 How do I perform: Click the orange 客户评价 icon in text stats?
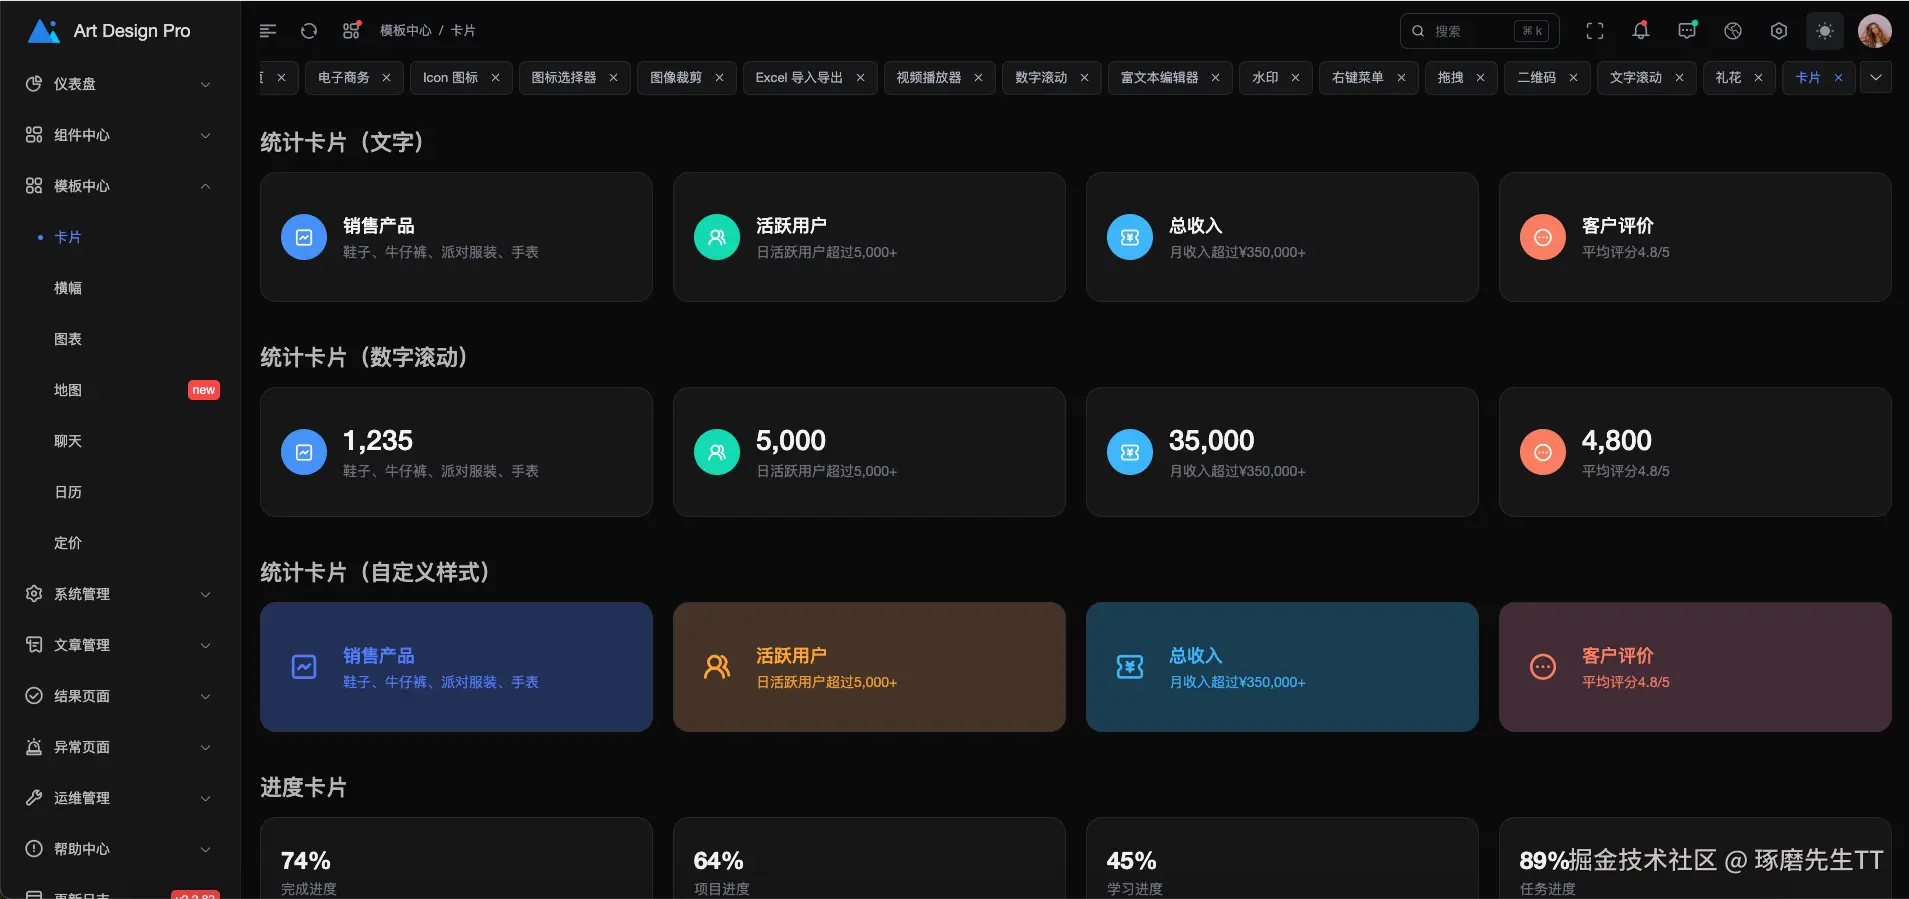(x=1543, y=238)
